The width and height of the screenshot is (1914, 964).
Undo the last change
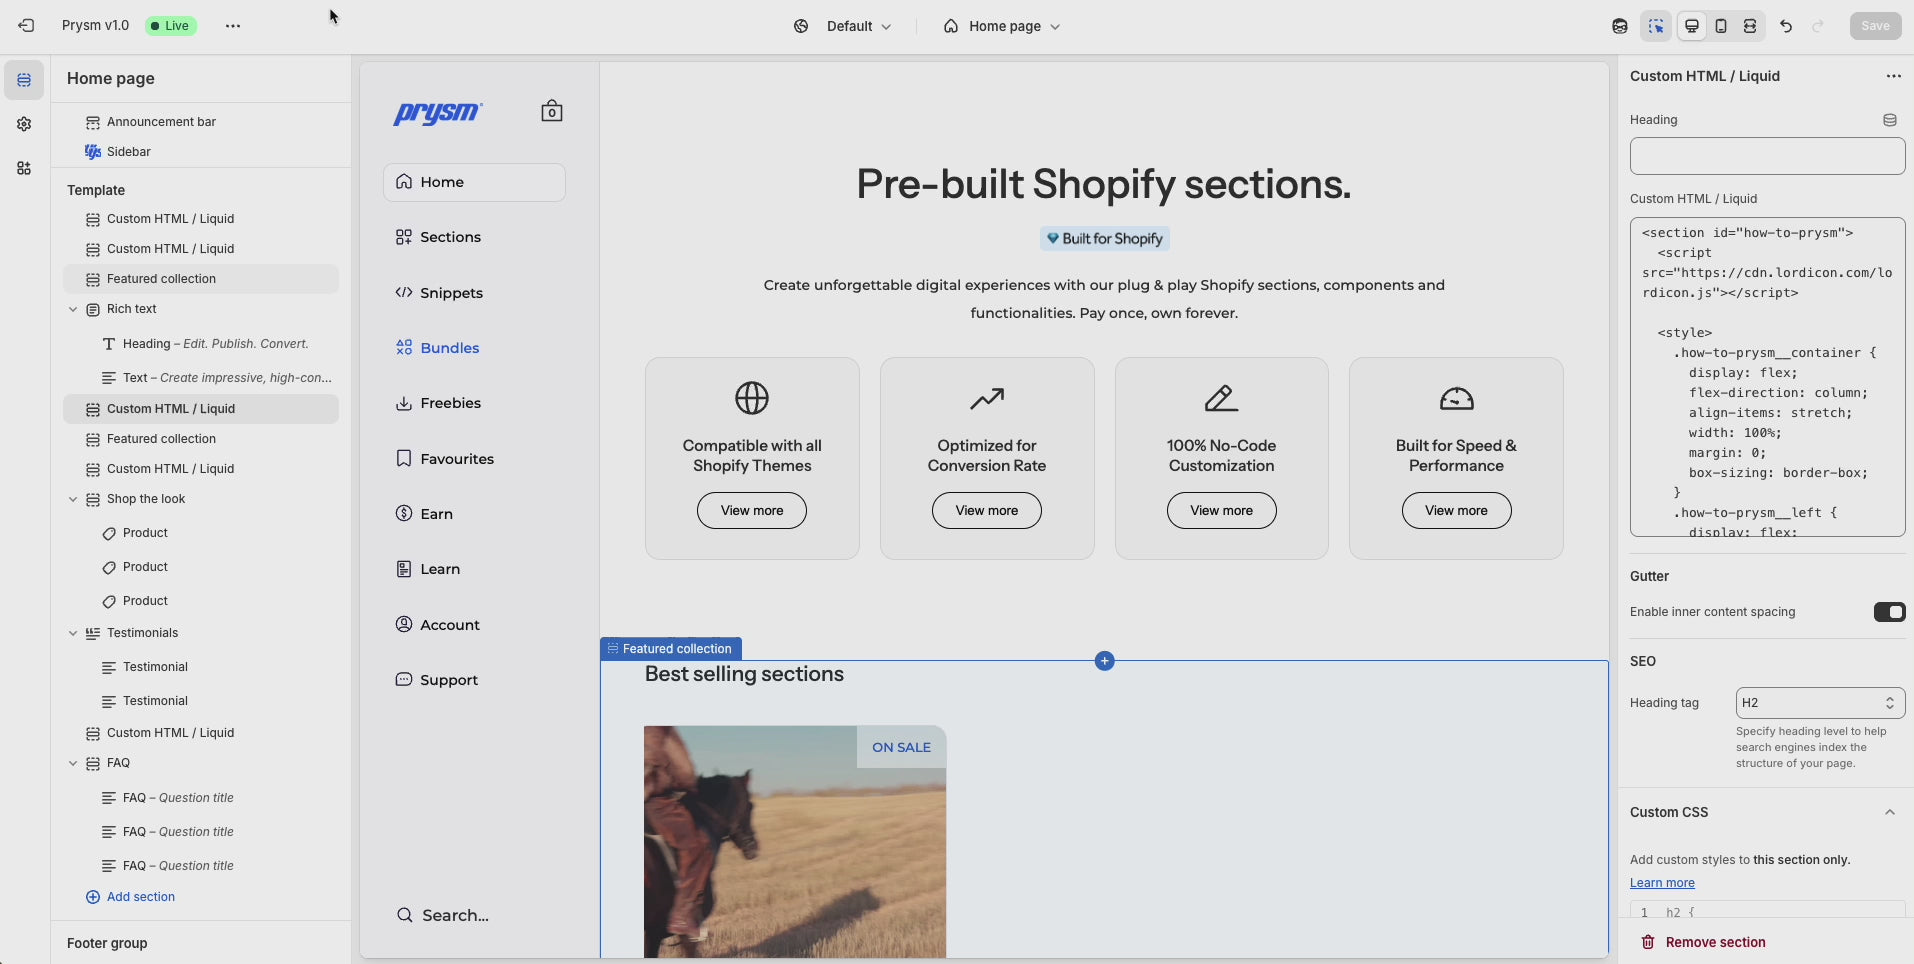tap(1786, 26)
